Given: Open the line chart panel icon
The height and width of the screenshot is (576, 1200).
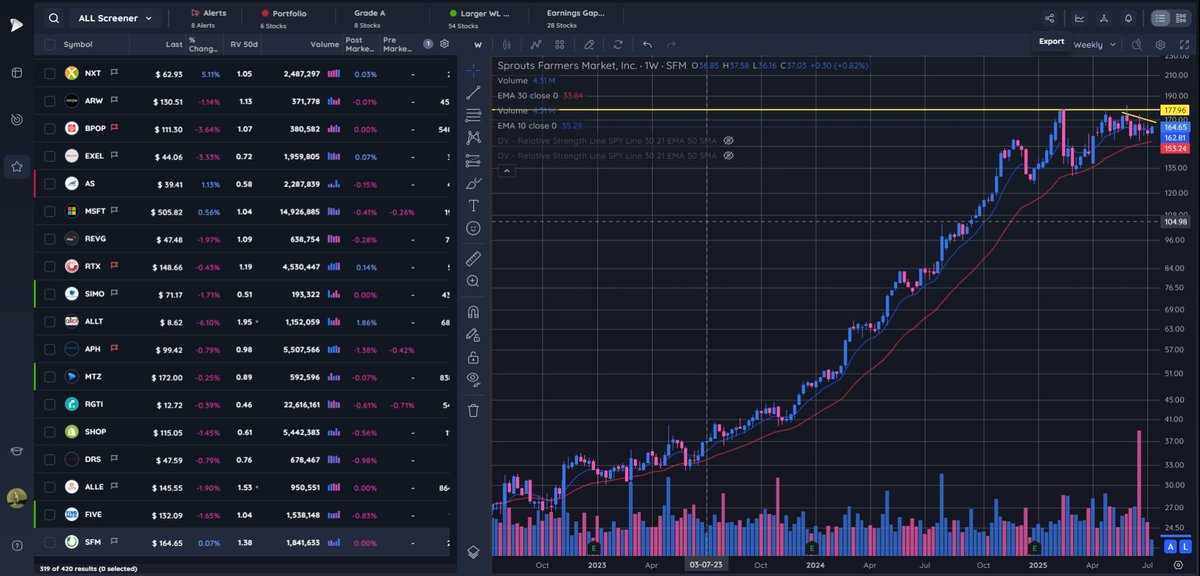Looking at the screenshot, I should pyautogui.click(x=1079, y=18).
